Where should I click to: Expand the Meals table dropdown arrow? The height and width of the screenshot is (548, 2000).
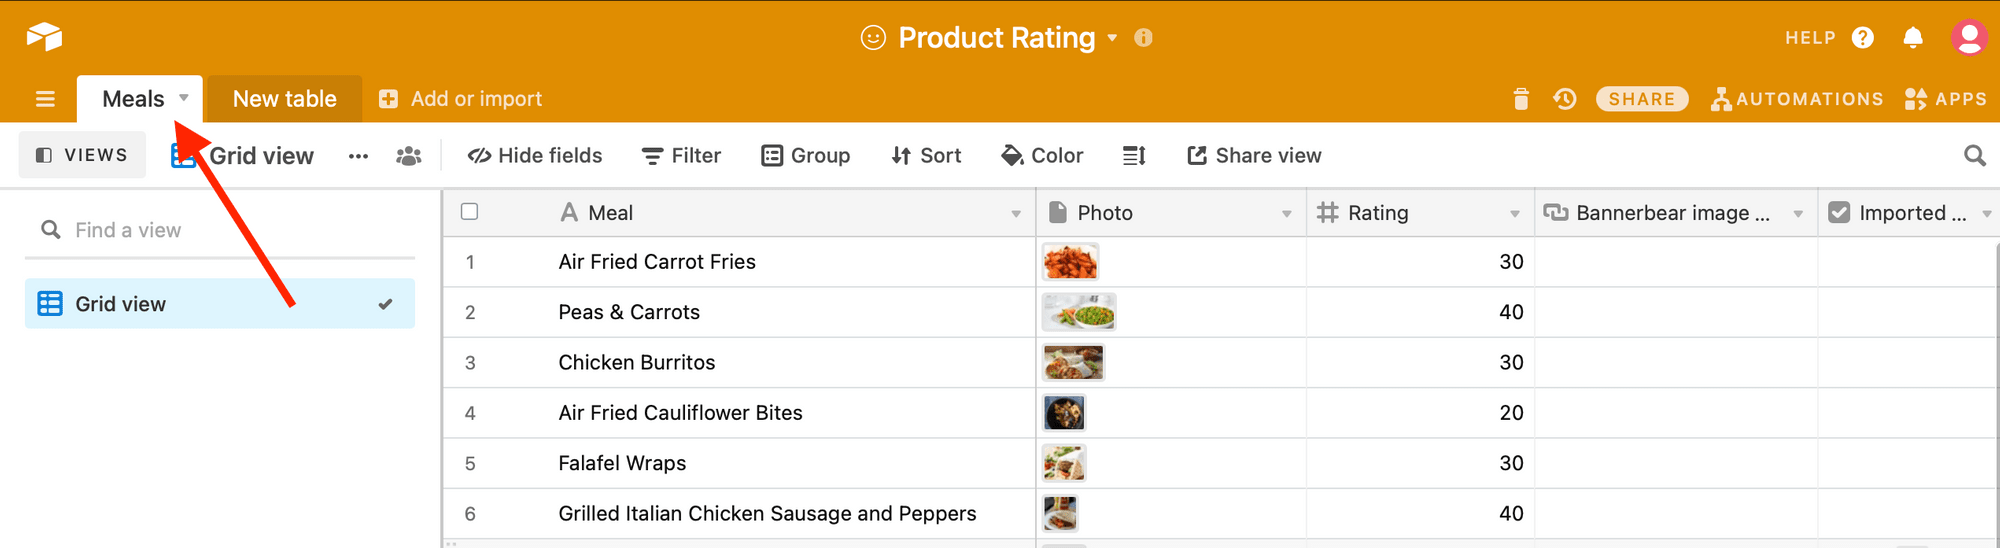tap(184, 98)
